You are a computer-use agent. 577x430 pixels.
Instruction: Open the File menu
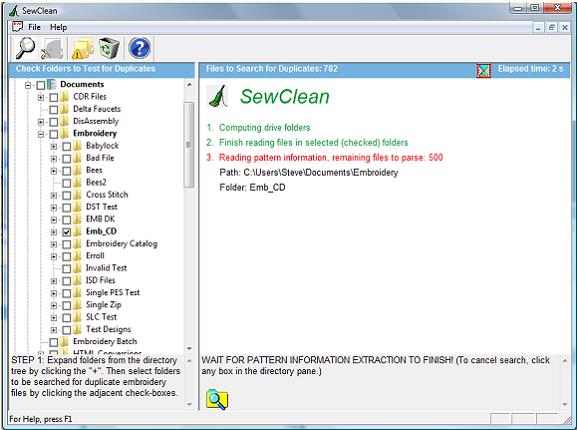coord(34,27)
